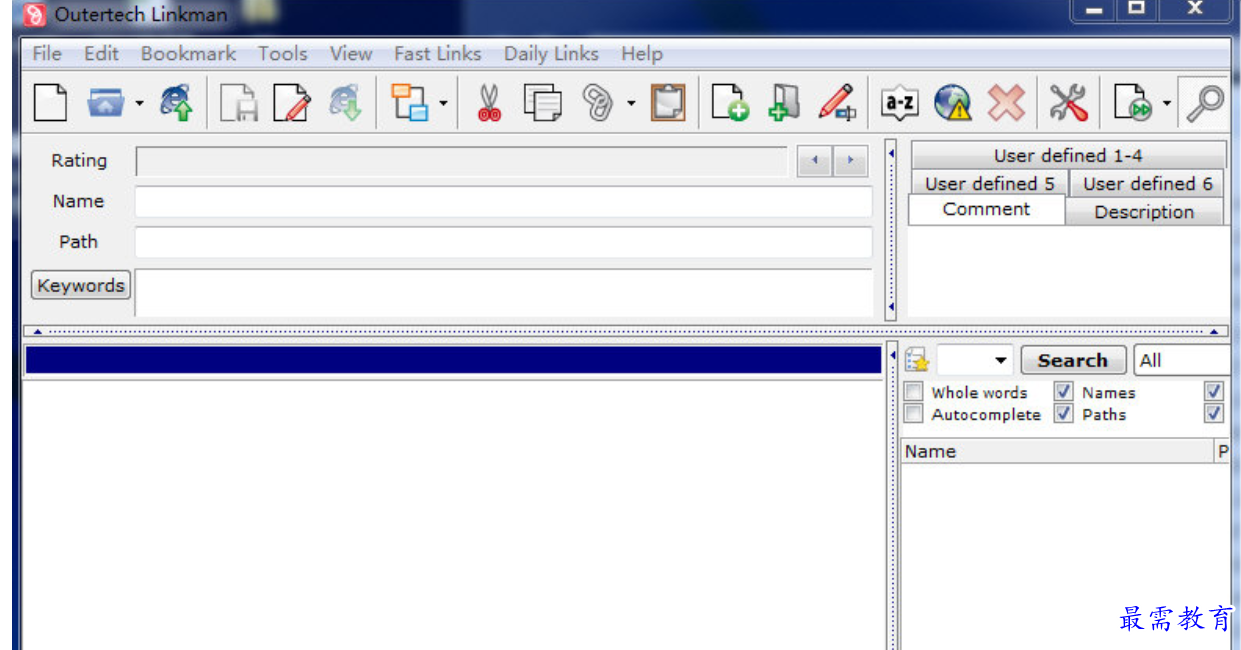Open the Edit menu
Screen dimensions: 1241x650
point(101,54)
